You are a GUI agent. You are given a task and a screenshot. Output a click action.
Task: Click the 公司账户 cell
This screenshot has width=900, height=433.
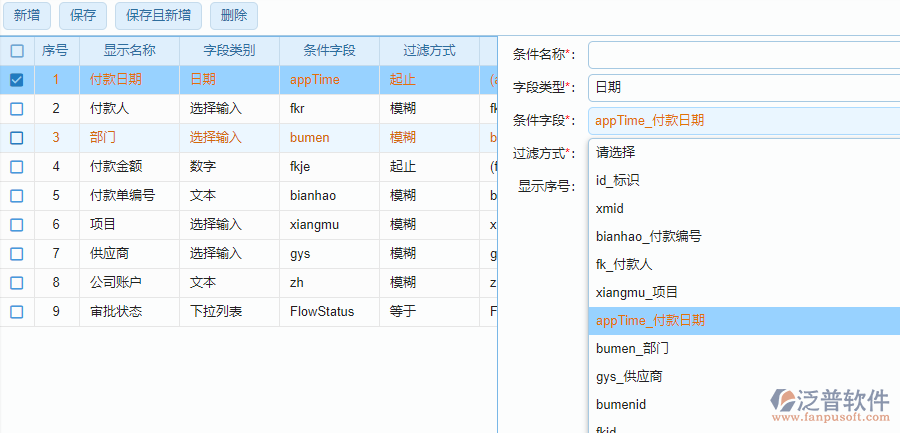tap(129, 283)
